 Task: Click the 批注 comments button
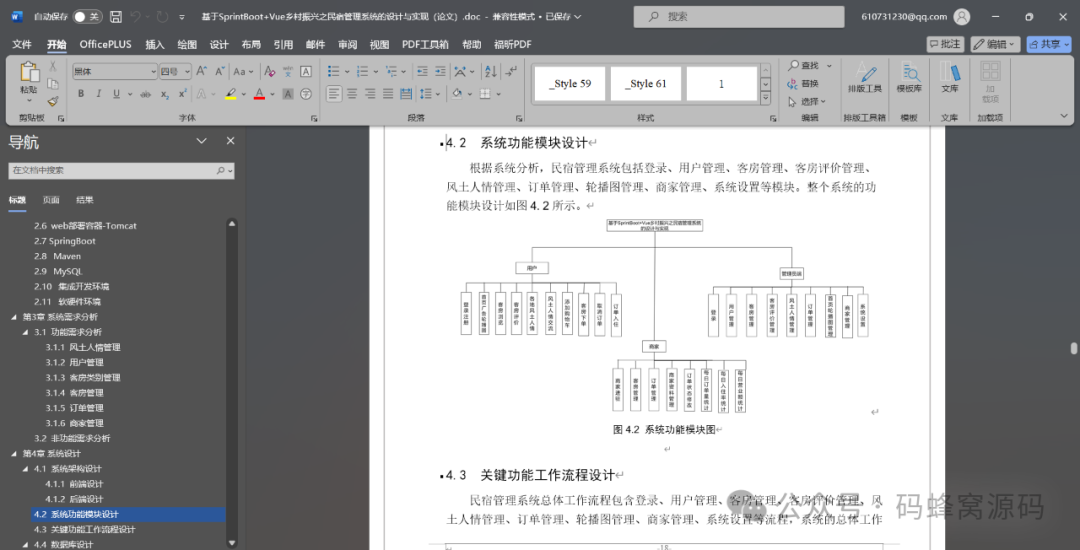tap(945, 44)
